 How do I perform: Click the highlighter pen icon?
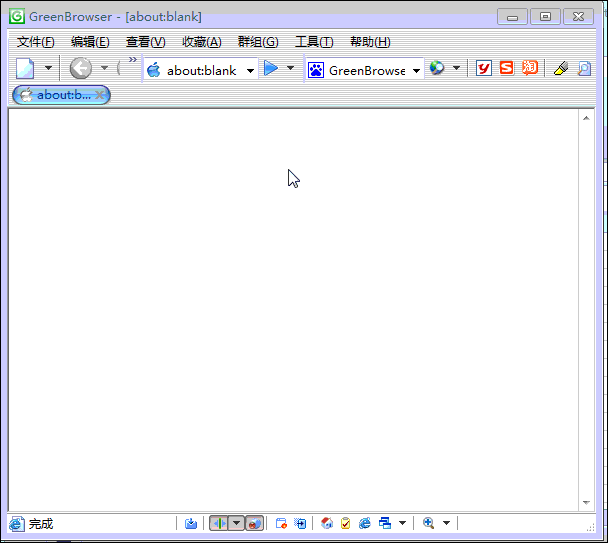tap(561, 68)
